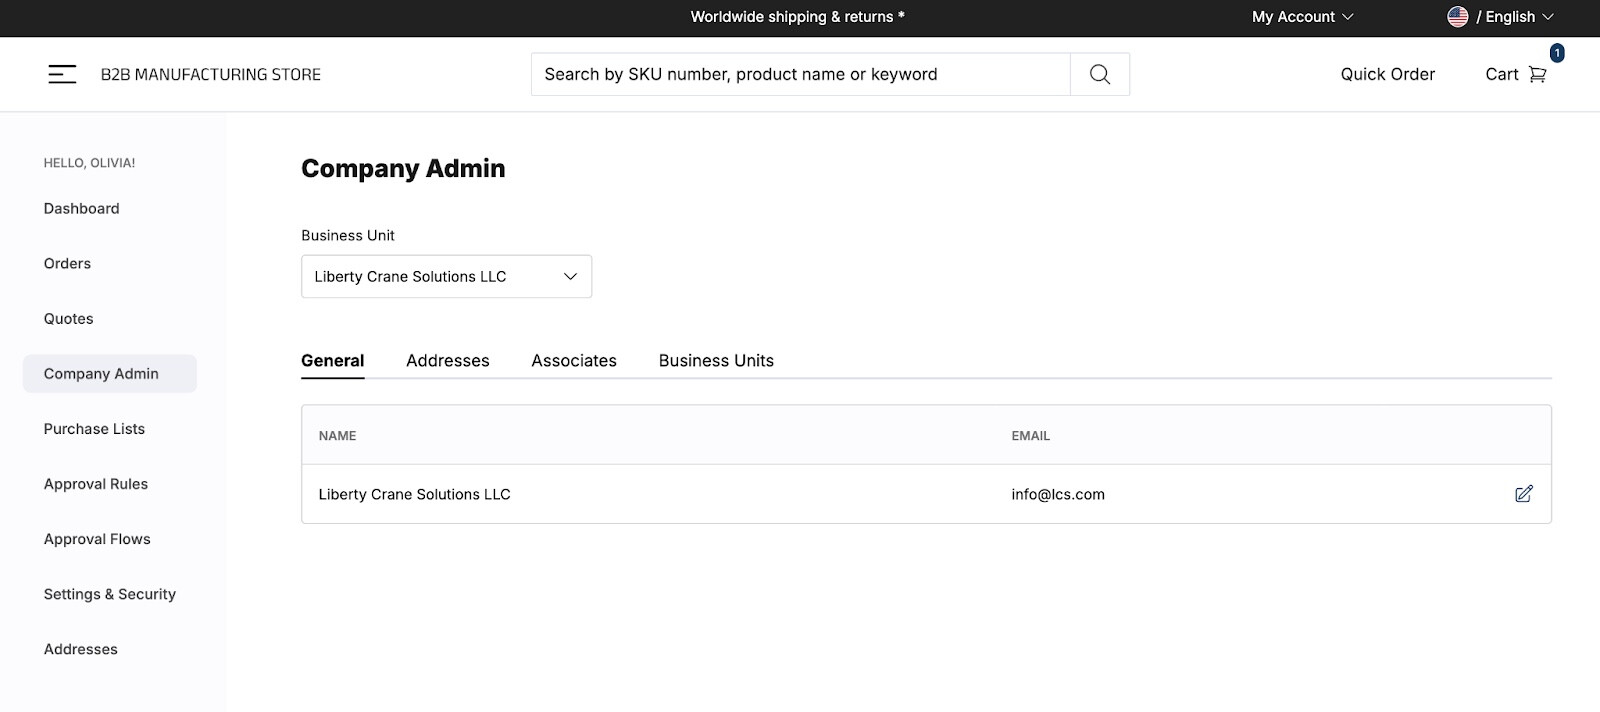Open the shopping cart icon
Viewport: 1600px width, 712px height.
pos(1537,74)
